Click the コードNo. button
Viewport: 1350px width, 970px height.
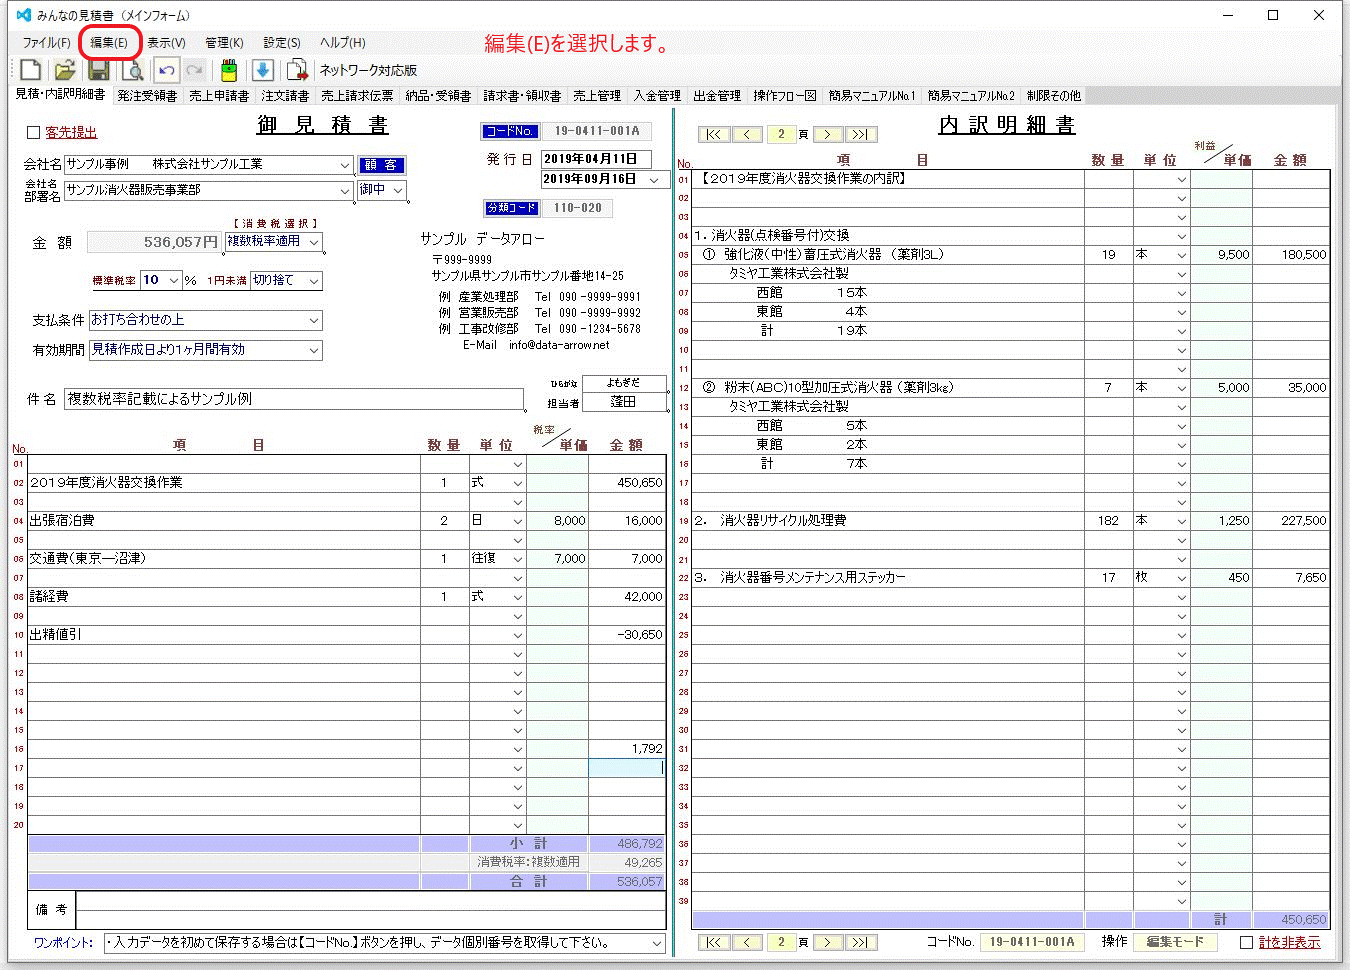tap(510, 131)
